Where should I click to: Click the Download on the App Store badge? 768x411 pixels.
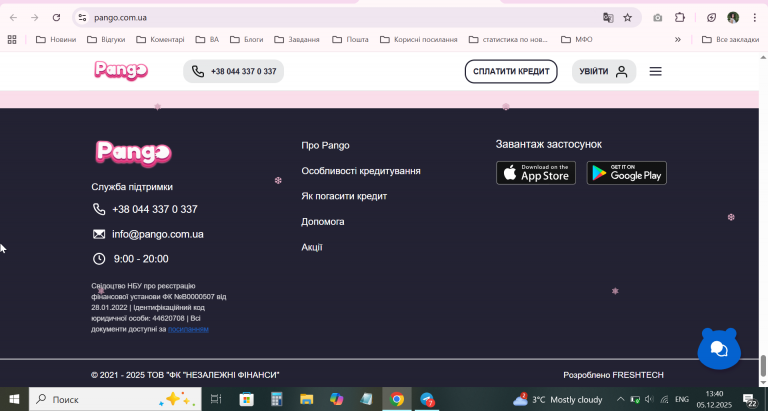(x=536, y=173)
